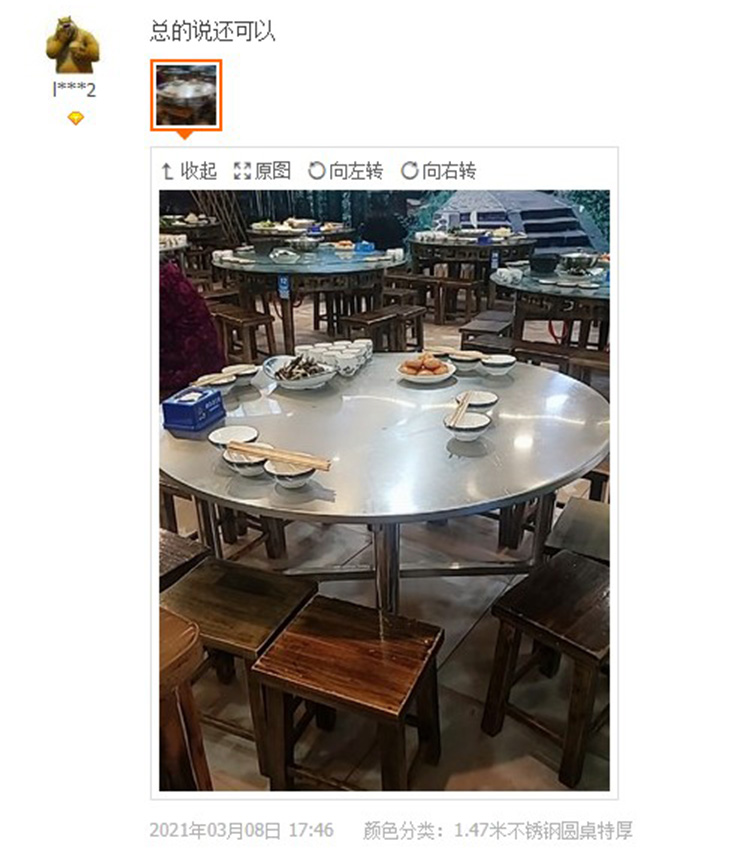The width and height of the screenshot is (750, 860).
Task: Open reviewer profile l***2
Action: [x=74, y=90]
